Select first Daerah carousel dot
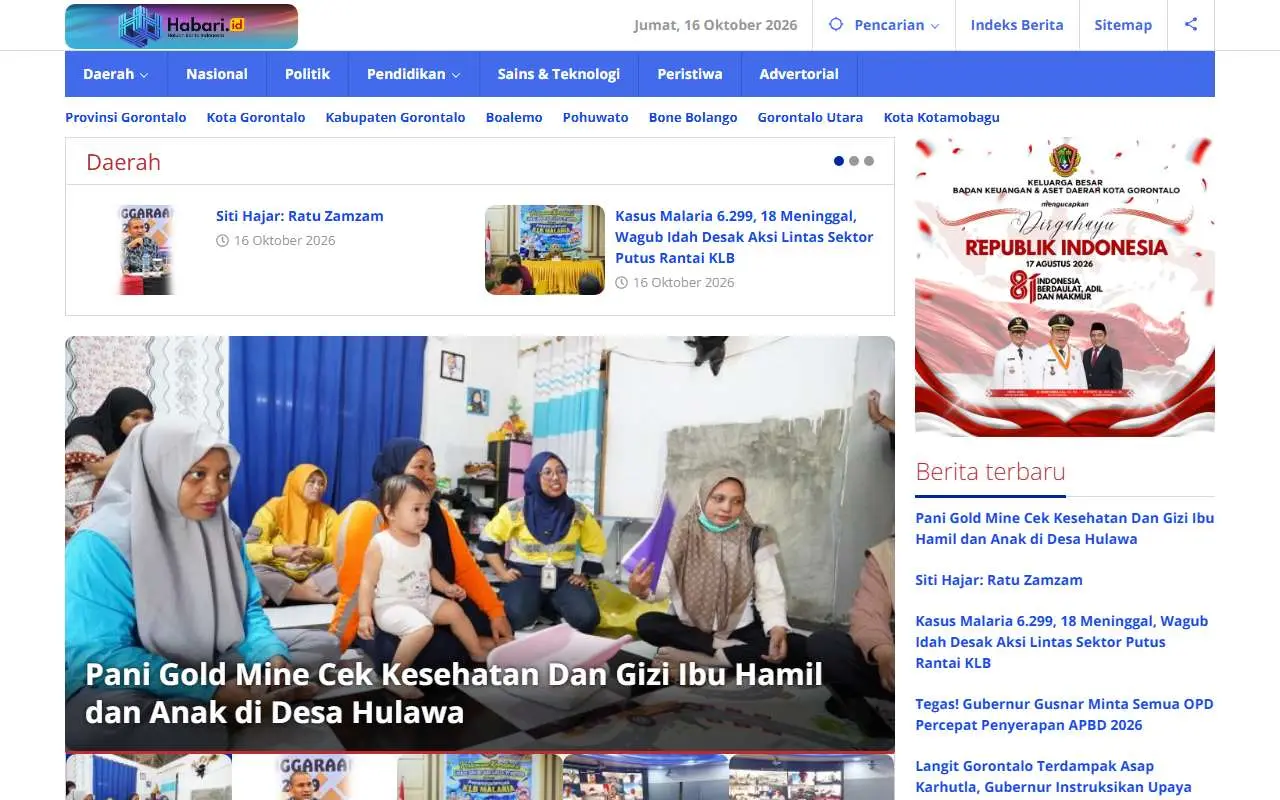The height and width of the screenshot is (800, 1280). tap(839, 161)
